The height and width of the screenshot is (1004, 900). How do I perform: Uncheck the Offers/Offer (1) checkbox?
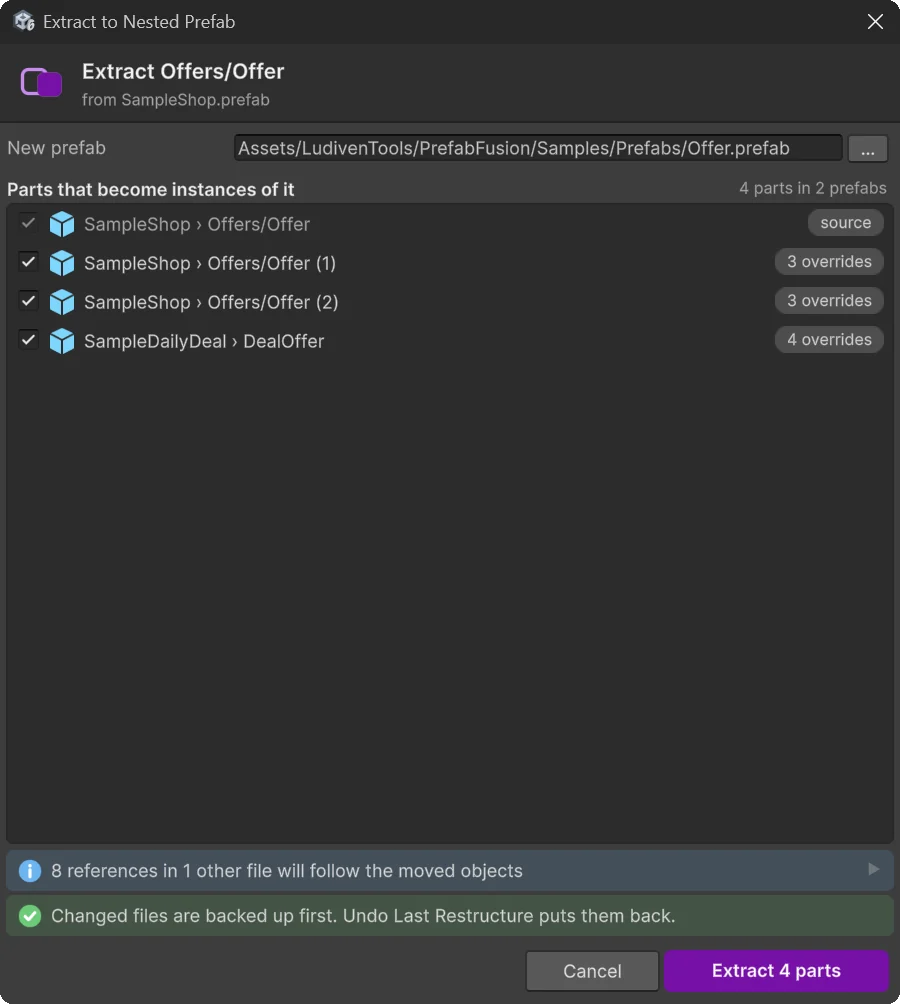coord(28,262)
